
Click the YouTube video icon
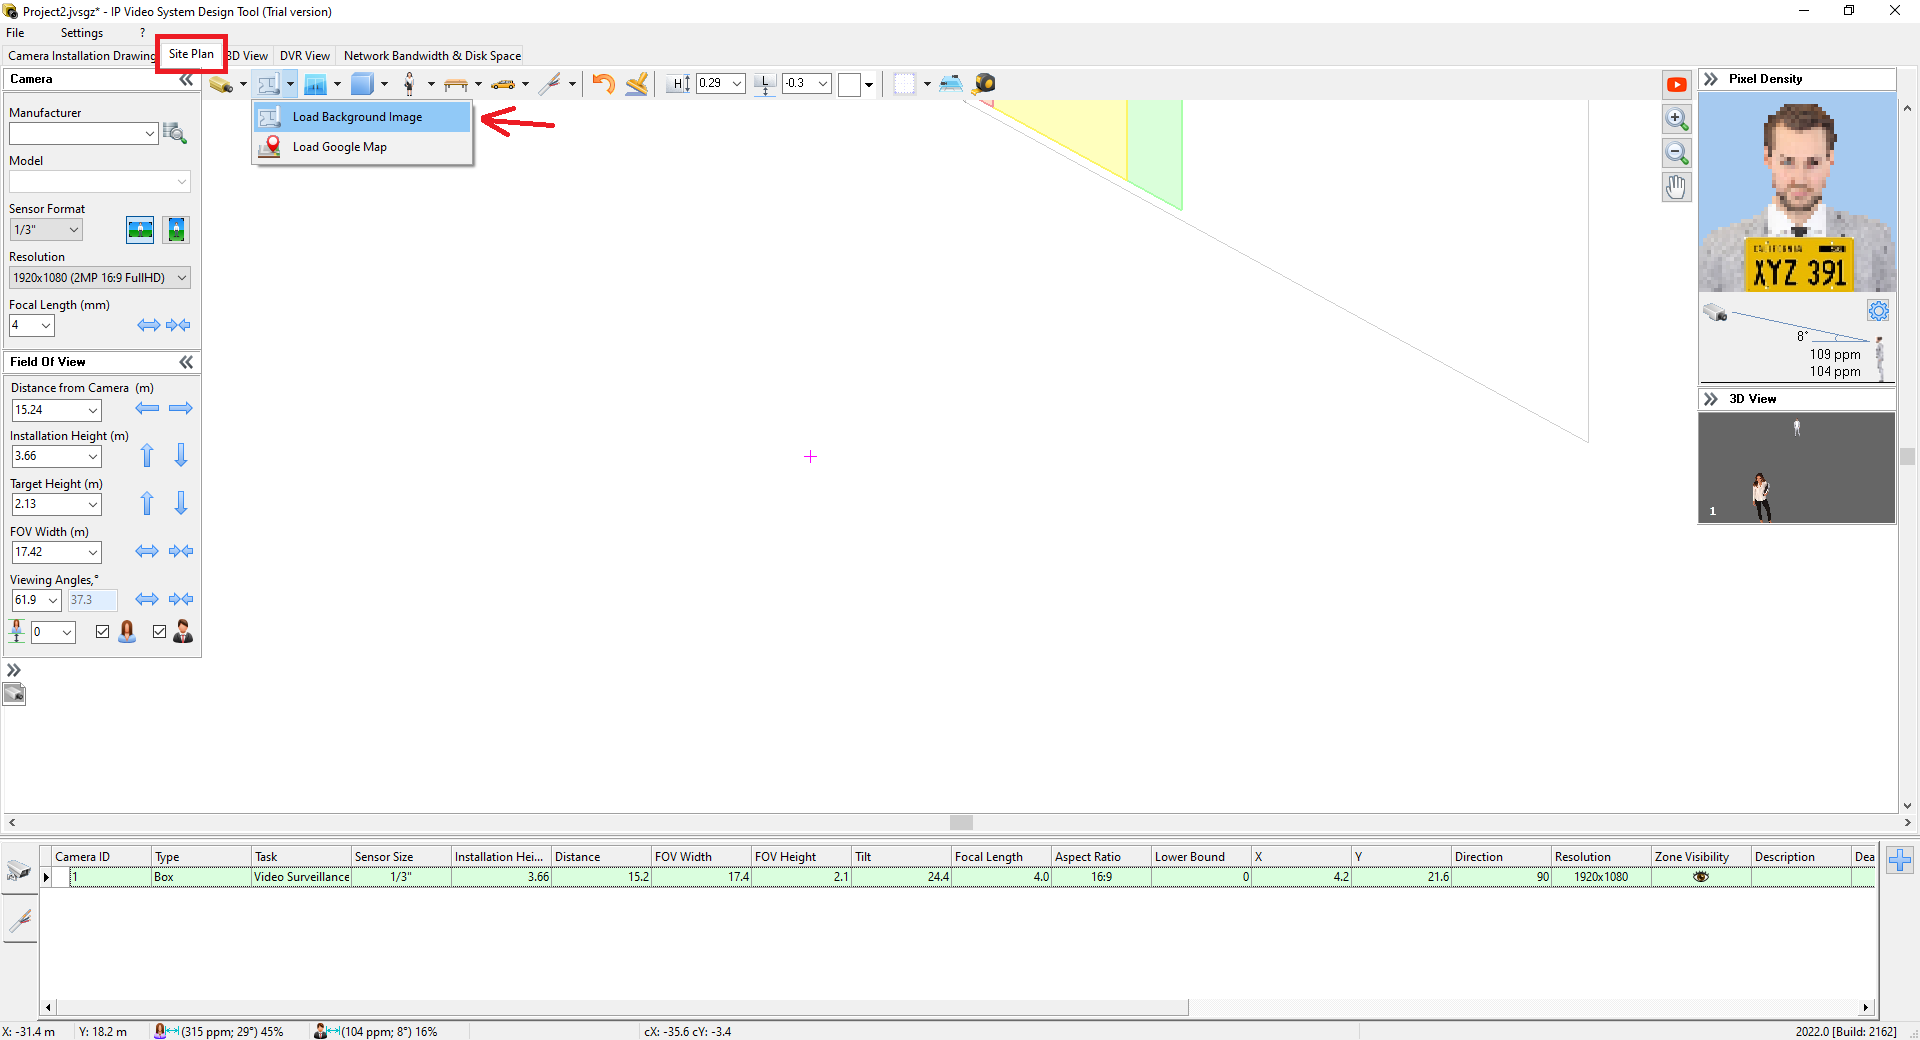pos(1677,85)
